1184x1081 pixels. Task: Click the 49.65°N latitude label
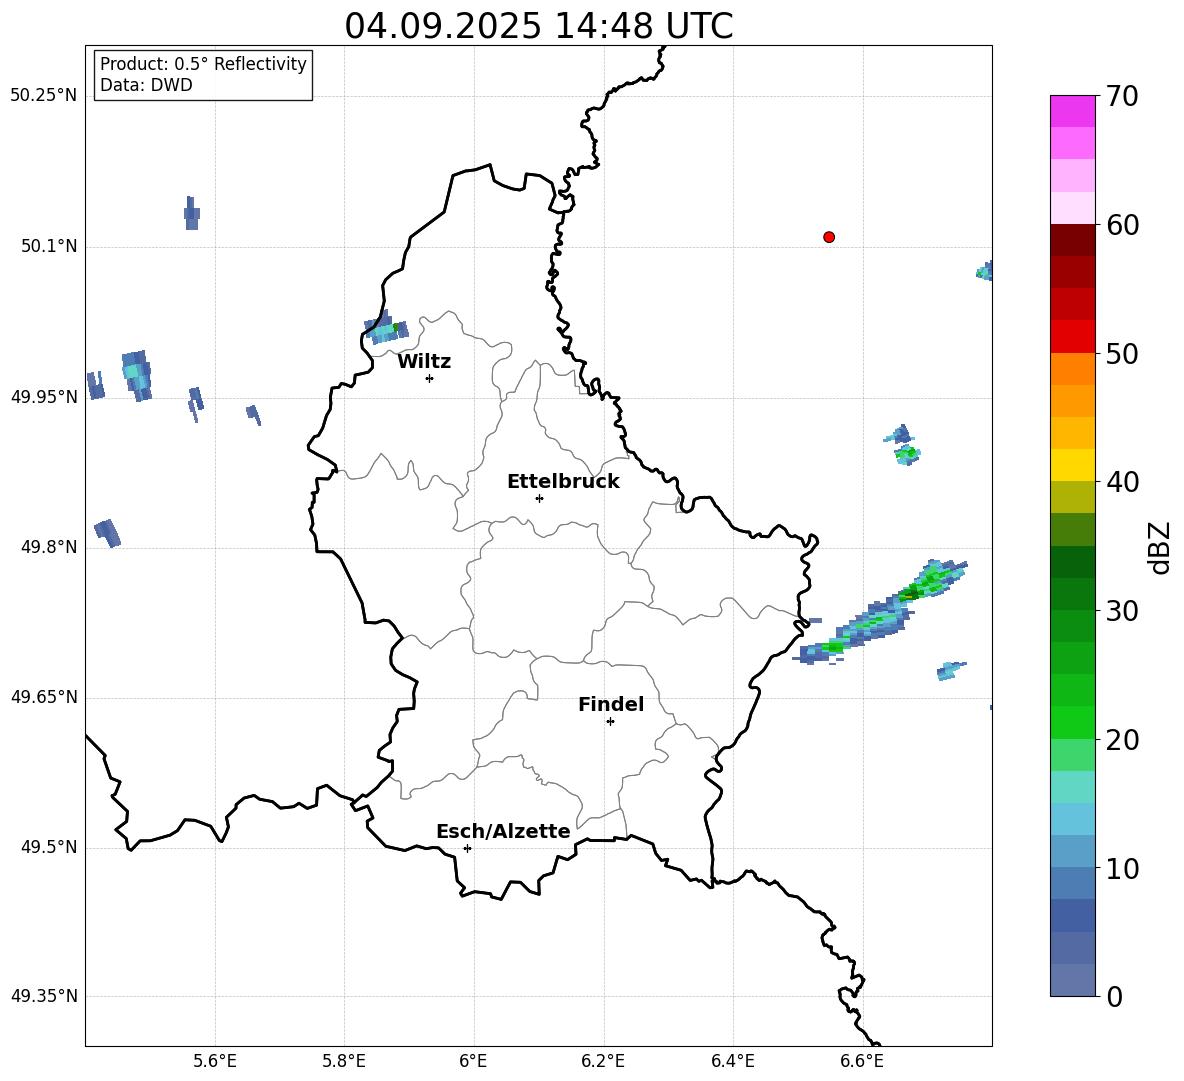pyautogui.click(x=44, y=697)
